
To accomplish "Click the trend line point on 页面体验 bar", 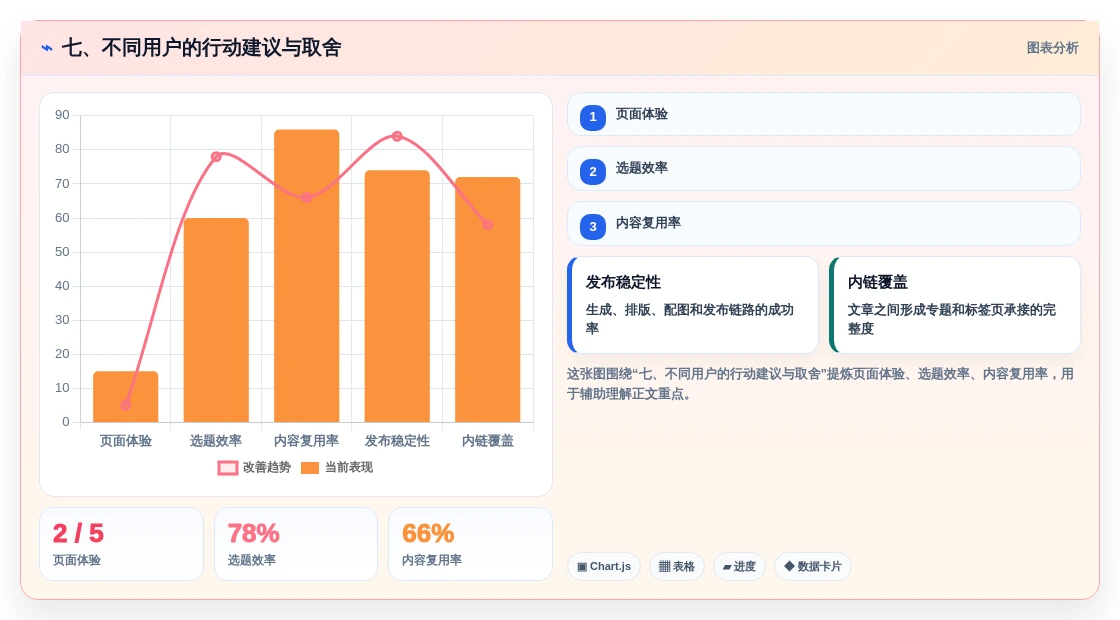I will [126, 405].
